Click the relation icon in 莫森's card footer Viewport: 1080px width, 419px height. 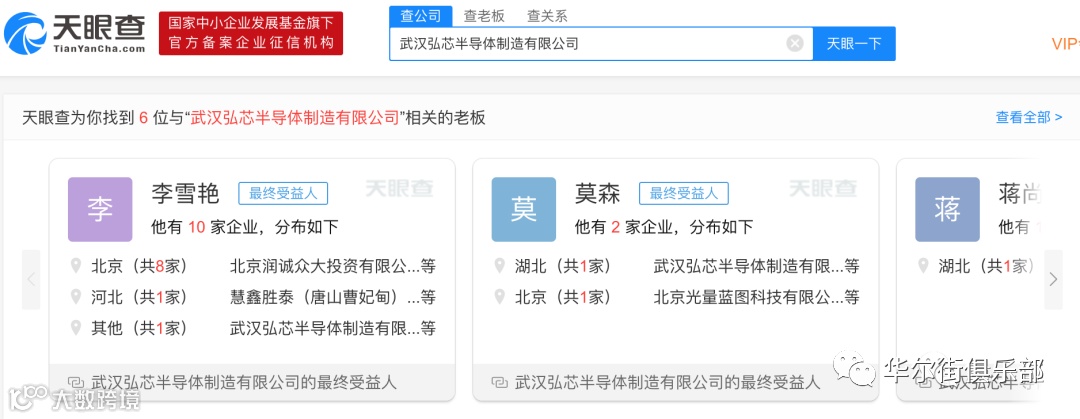[x=499, y=382]
